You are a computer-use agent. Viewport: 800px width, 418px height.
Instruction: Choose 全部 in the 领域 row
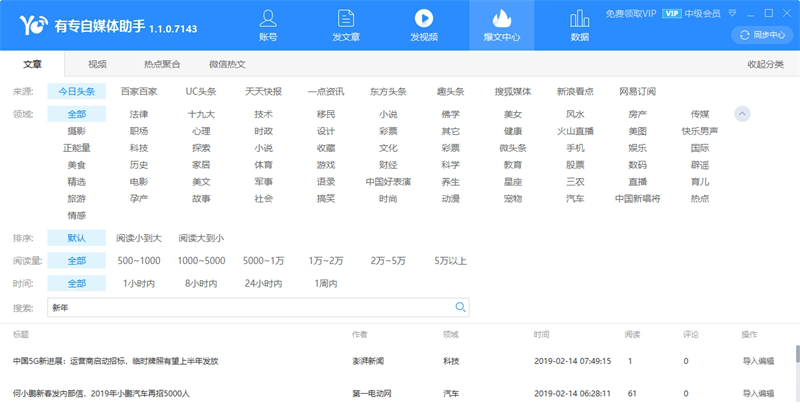coord(77,114)
